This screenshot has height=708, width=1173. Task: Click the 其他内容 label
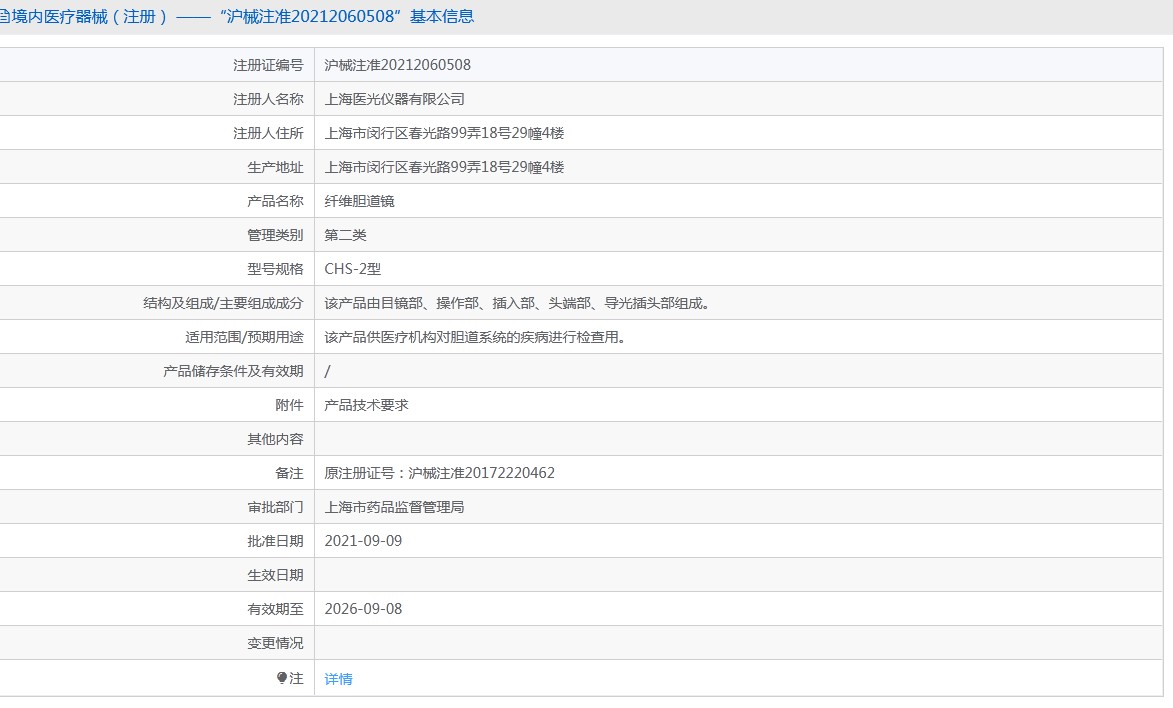[x=275, y=439]
